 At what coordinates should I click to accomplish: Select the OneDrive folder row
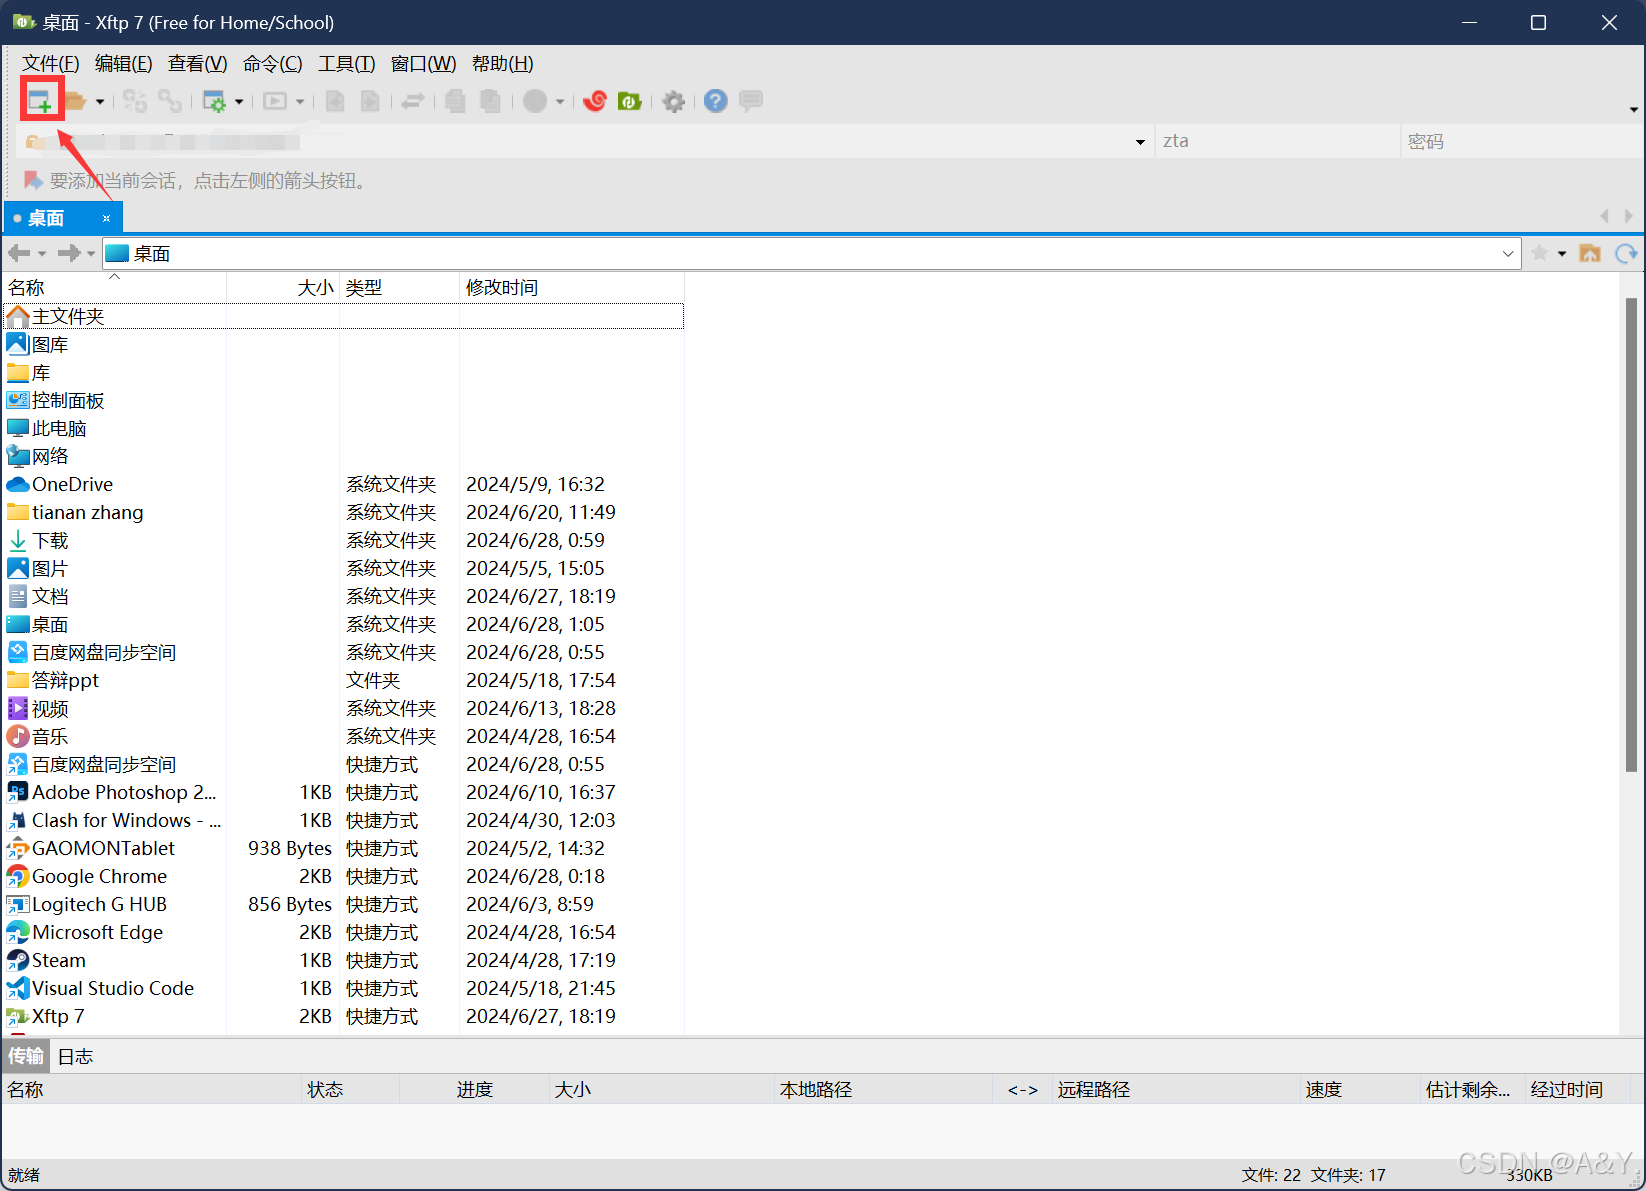tap(343, 484)
